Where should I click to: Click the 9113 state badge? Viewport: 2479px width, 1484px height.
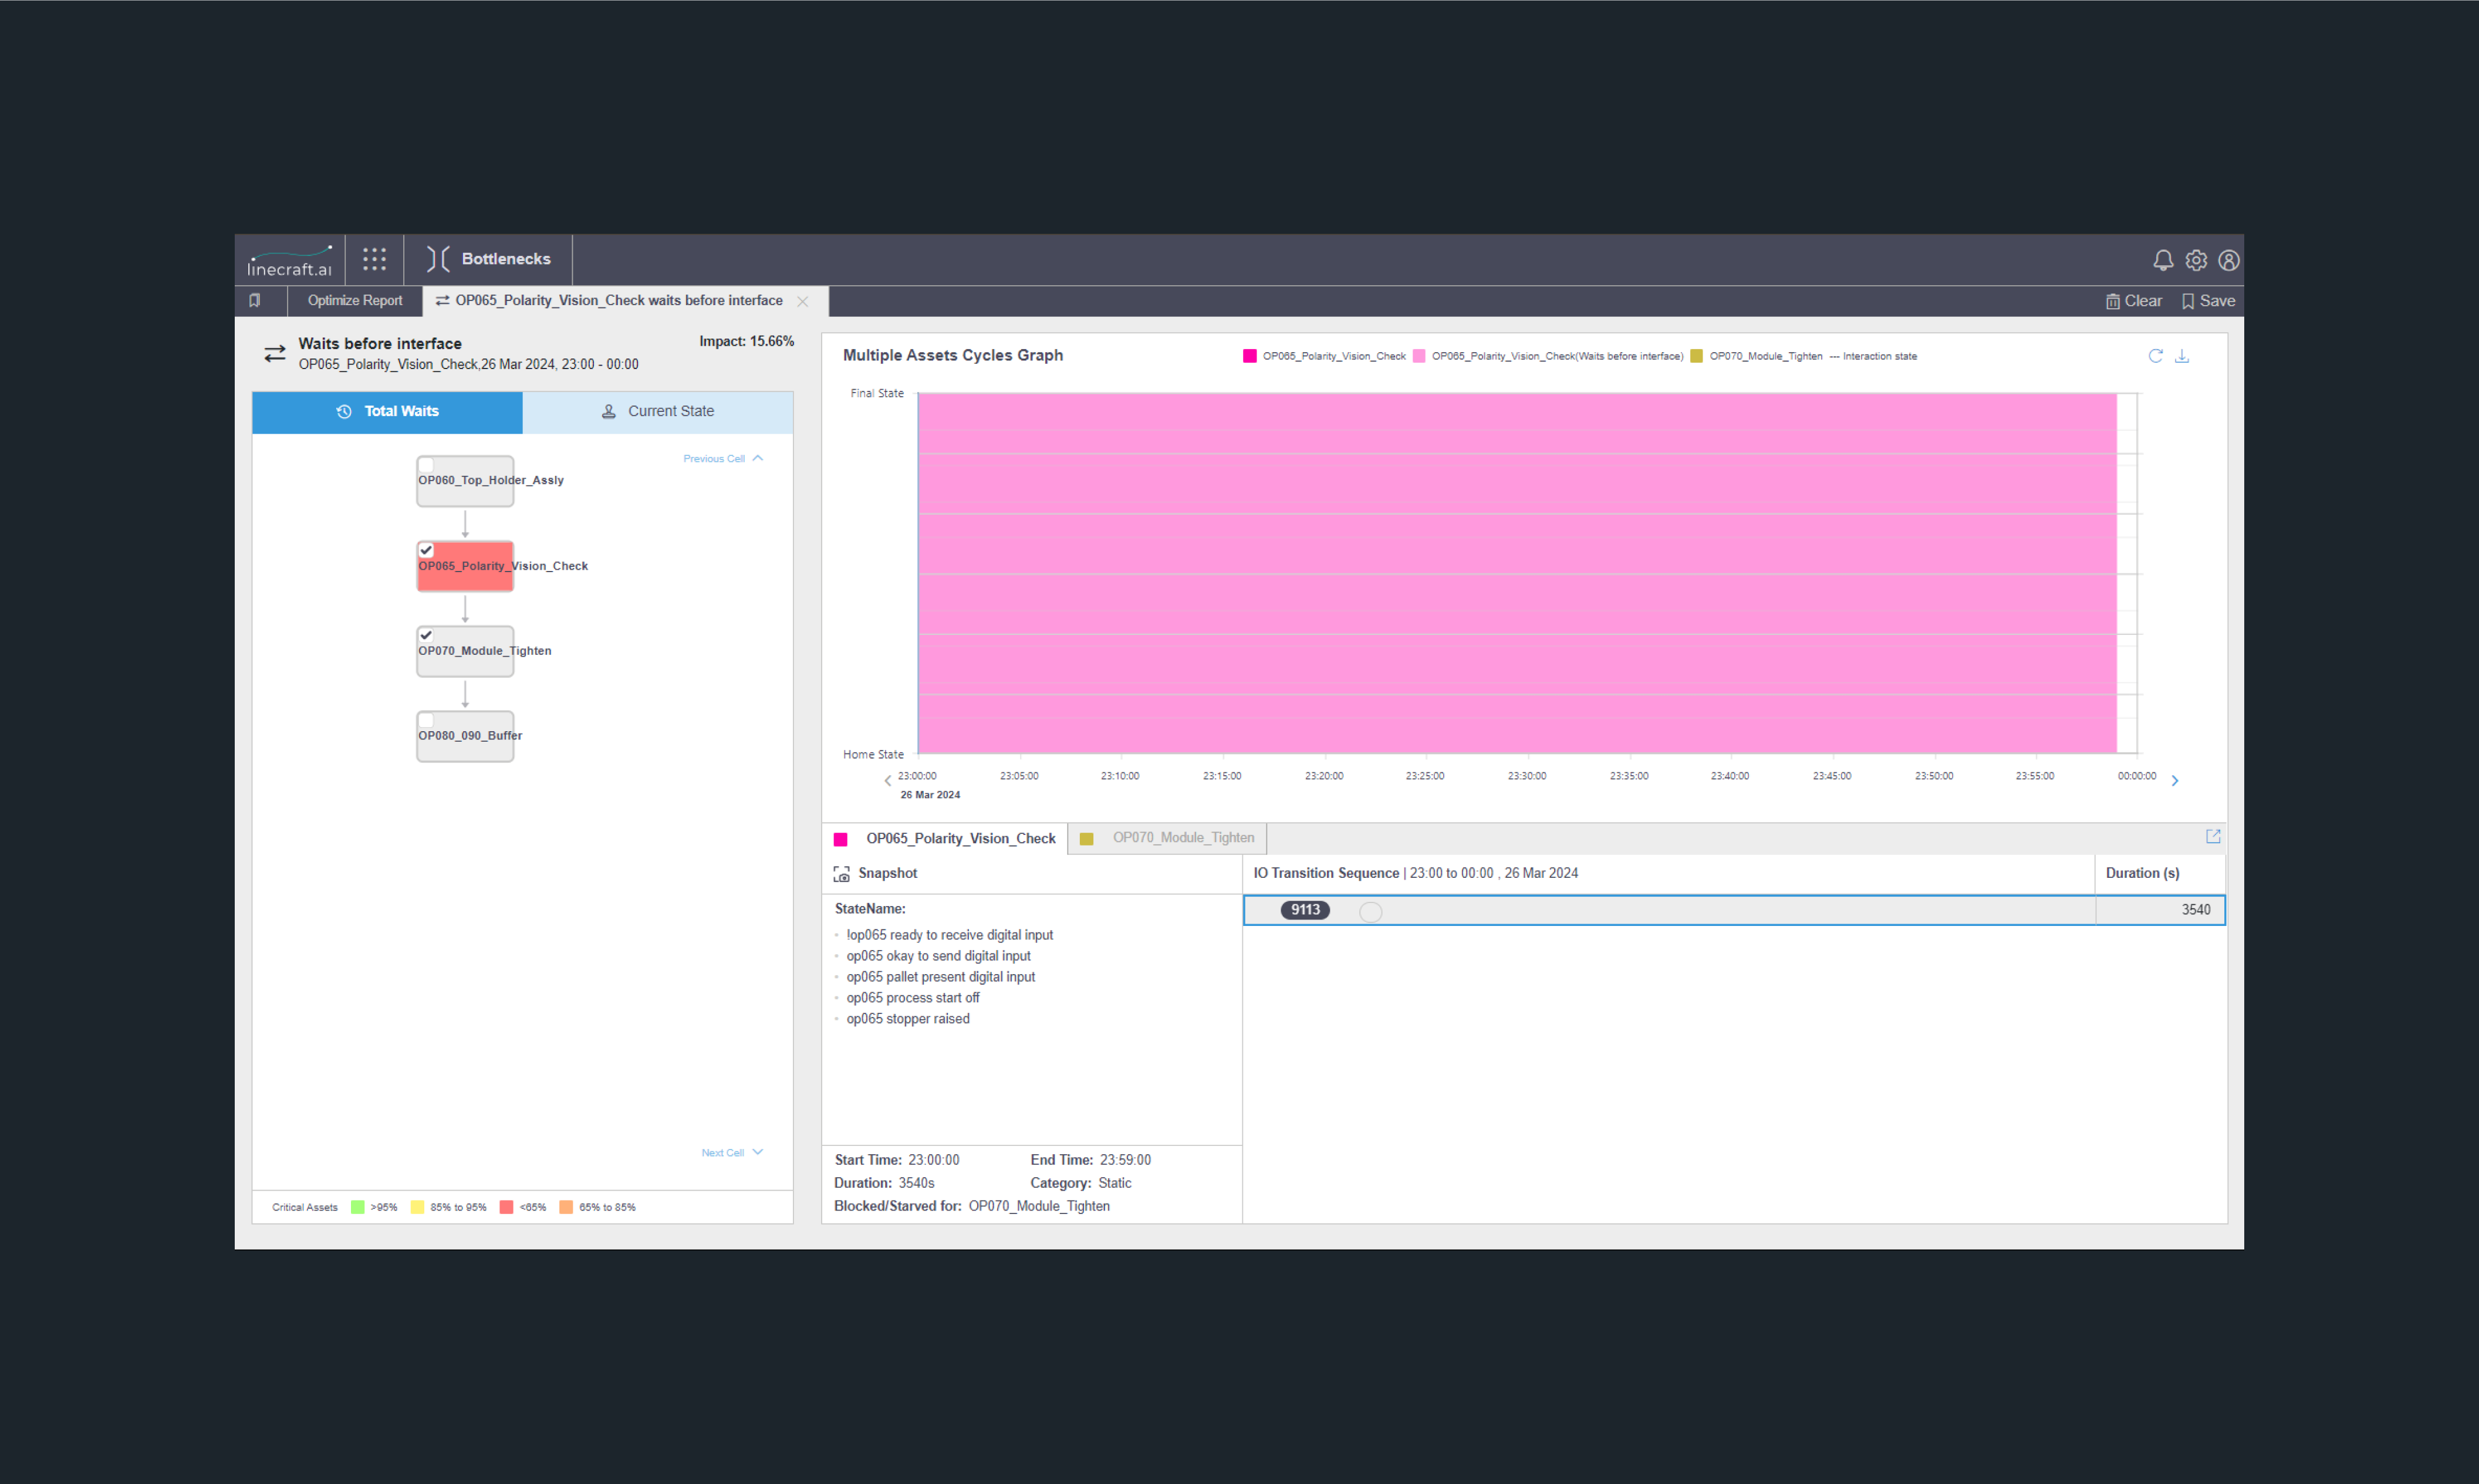[1305, 910]
